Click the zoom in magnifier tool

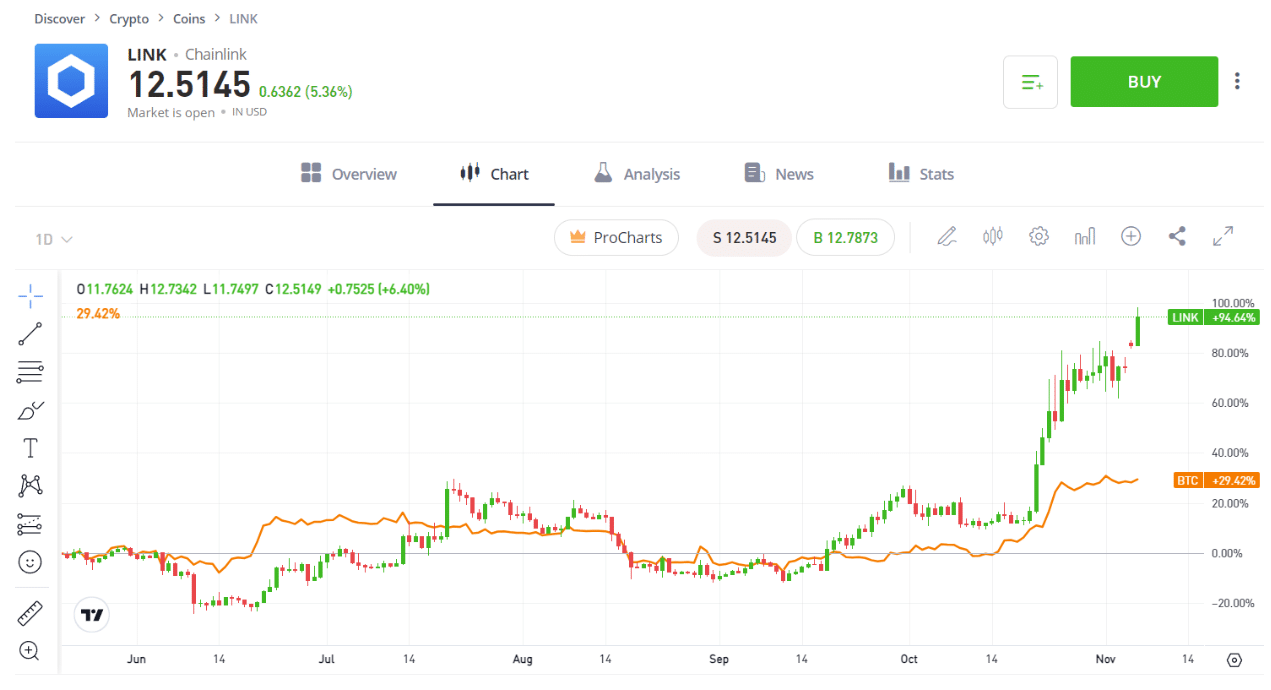(30, 651)
